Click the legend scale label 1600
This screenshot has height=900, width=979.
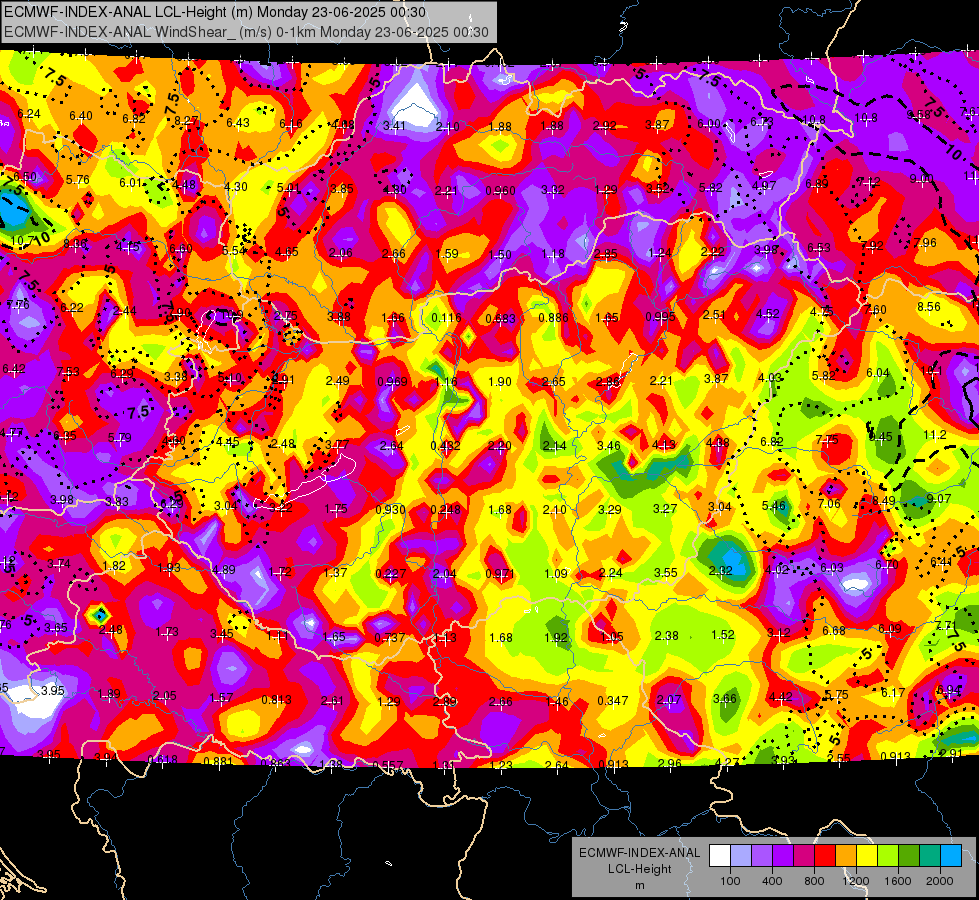coord(898,881)
